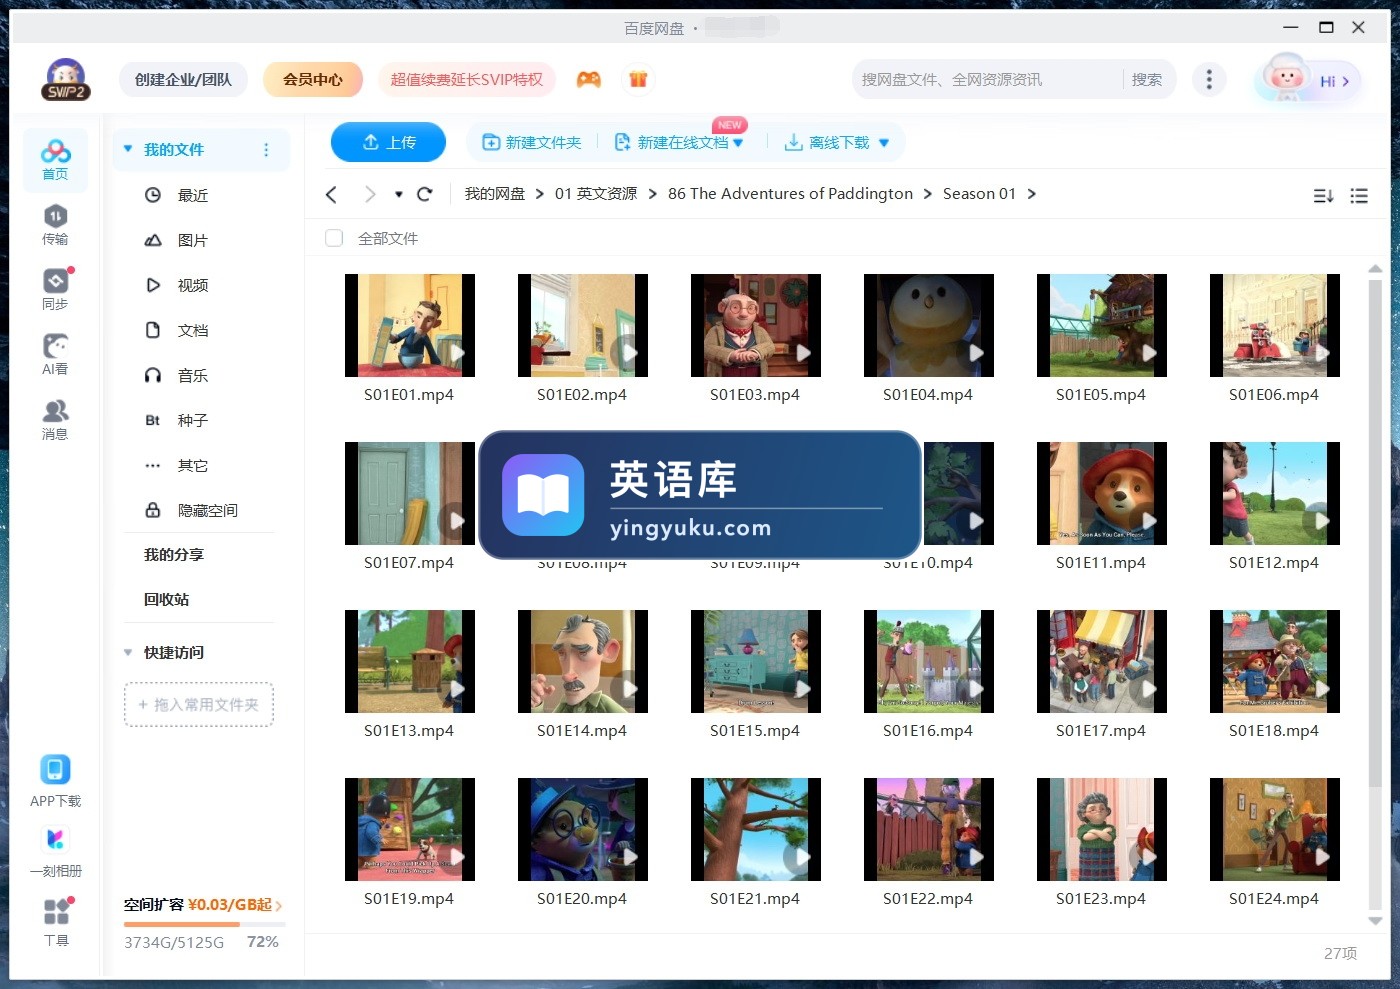Open 隐藏空间 hidden space
The height and width of the screenshot is (989, 1400).
pyautogui.click(x=207, y=510)
